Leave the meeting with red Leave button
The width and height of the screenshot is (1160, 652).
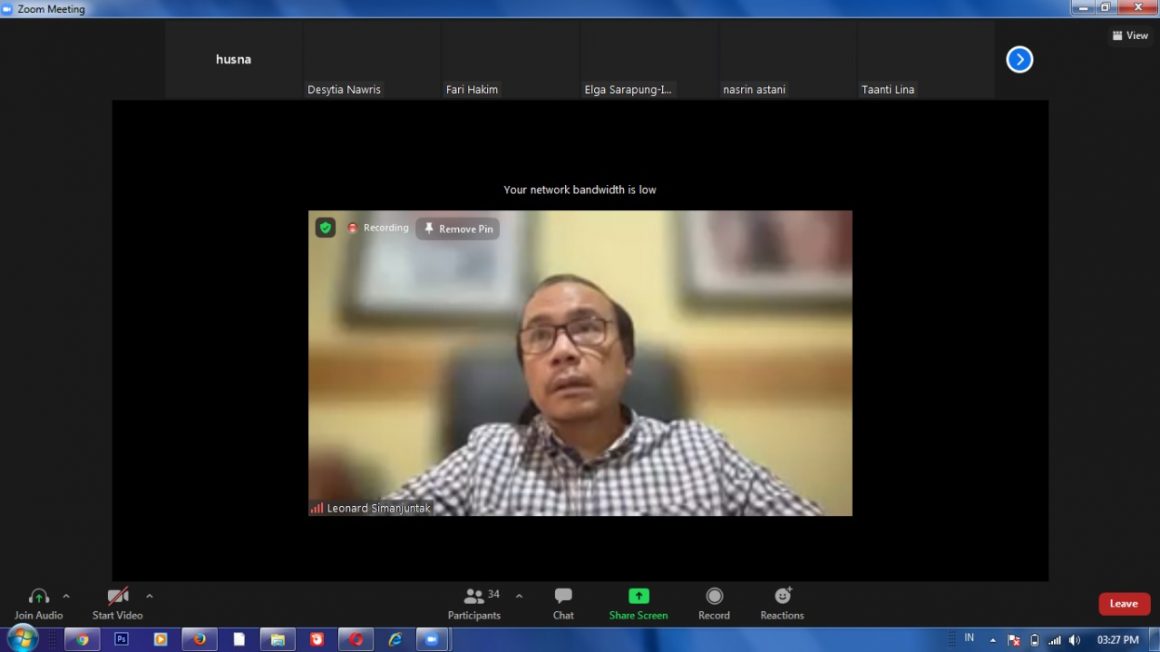coord(1124,604)
